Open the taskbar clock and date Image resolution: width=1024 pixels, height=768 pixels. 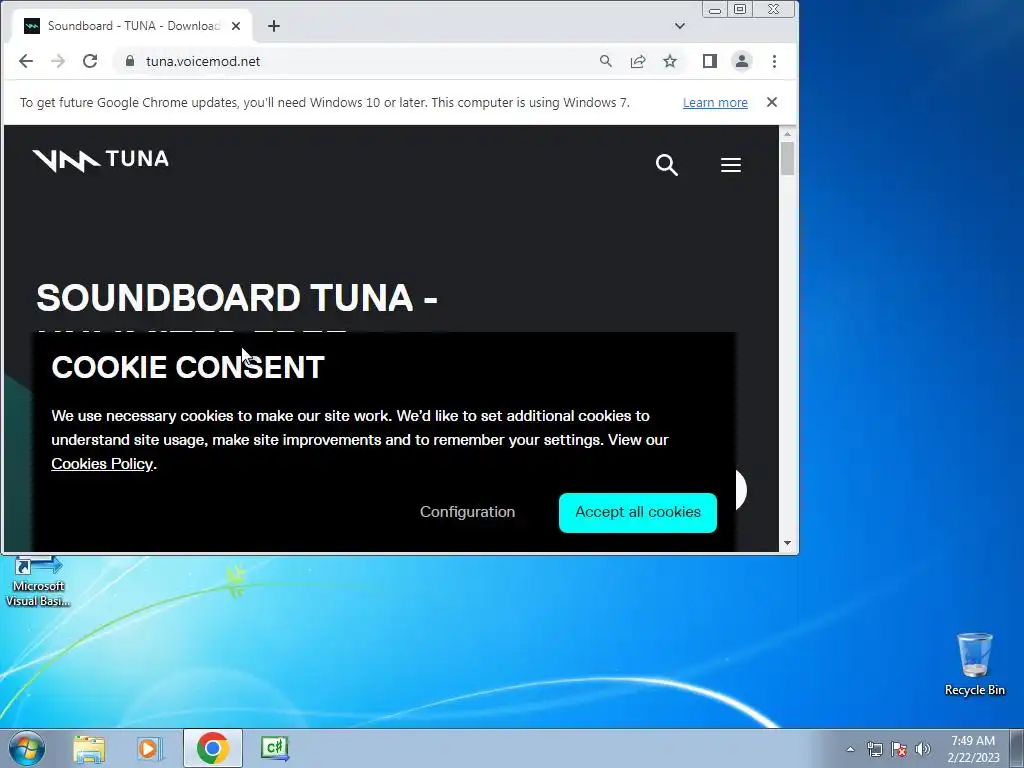(x=973, y=749)
